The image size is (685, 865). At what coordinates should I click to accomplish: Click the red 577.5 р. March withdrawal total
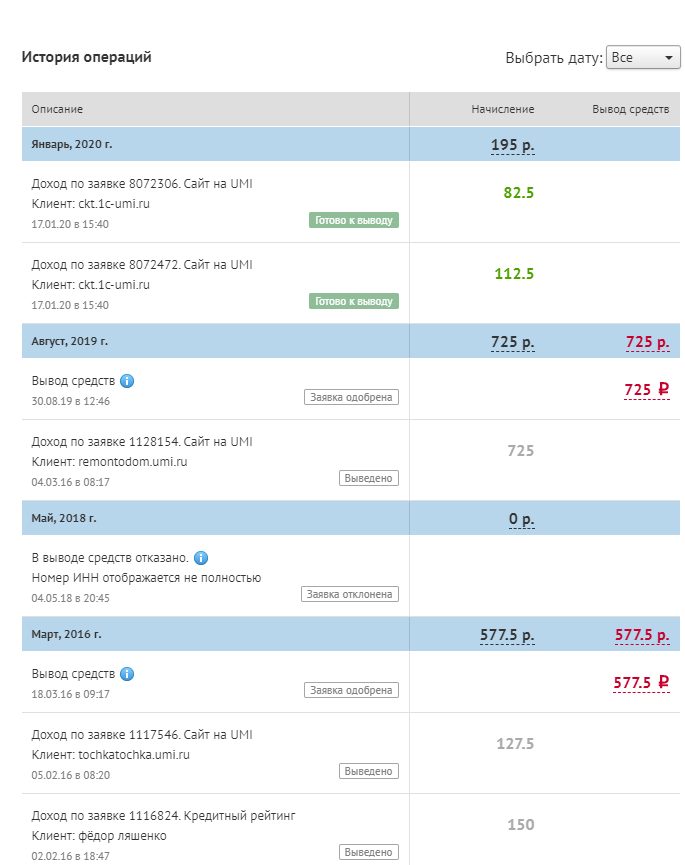pyautogui.click(x=641, y=635)
